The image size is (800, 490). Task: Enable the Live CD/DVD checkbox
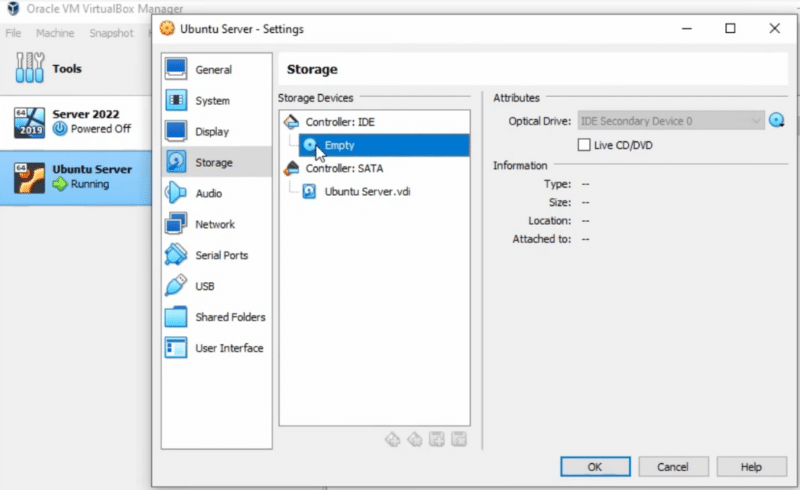(x=585, y=146)
